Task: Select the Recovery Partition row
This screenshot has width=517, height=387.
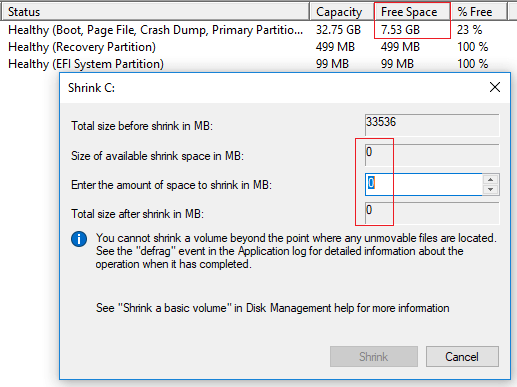Action: [253, 47]
